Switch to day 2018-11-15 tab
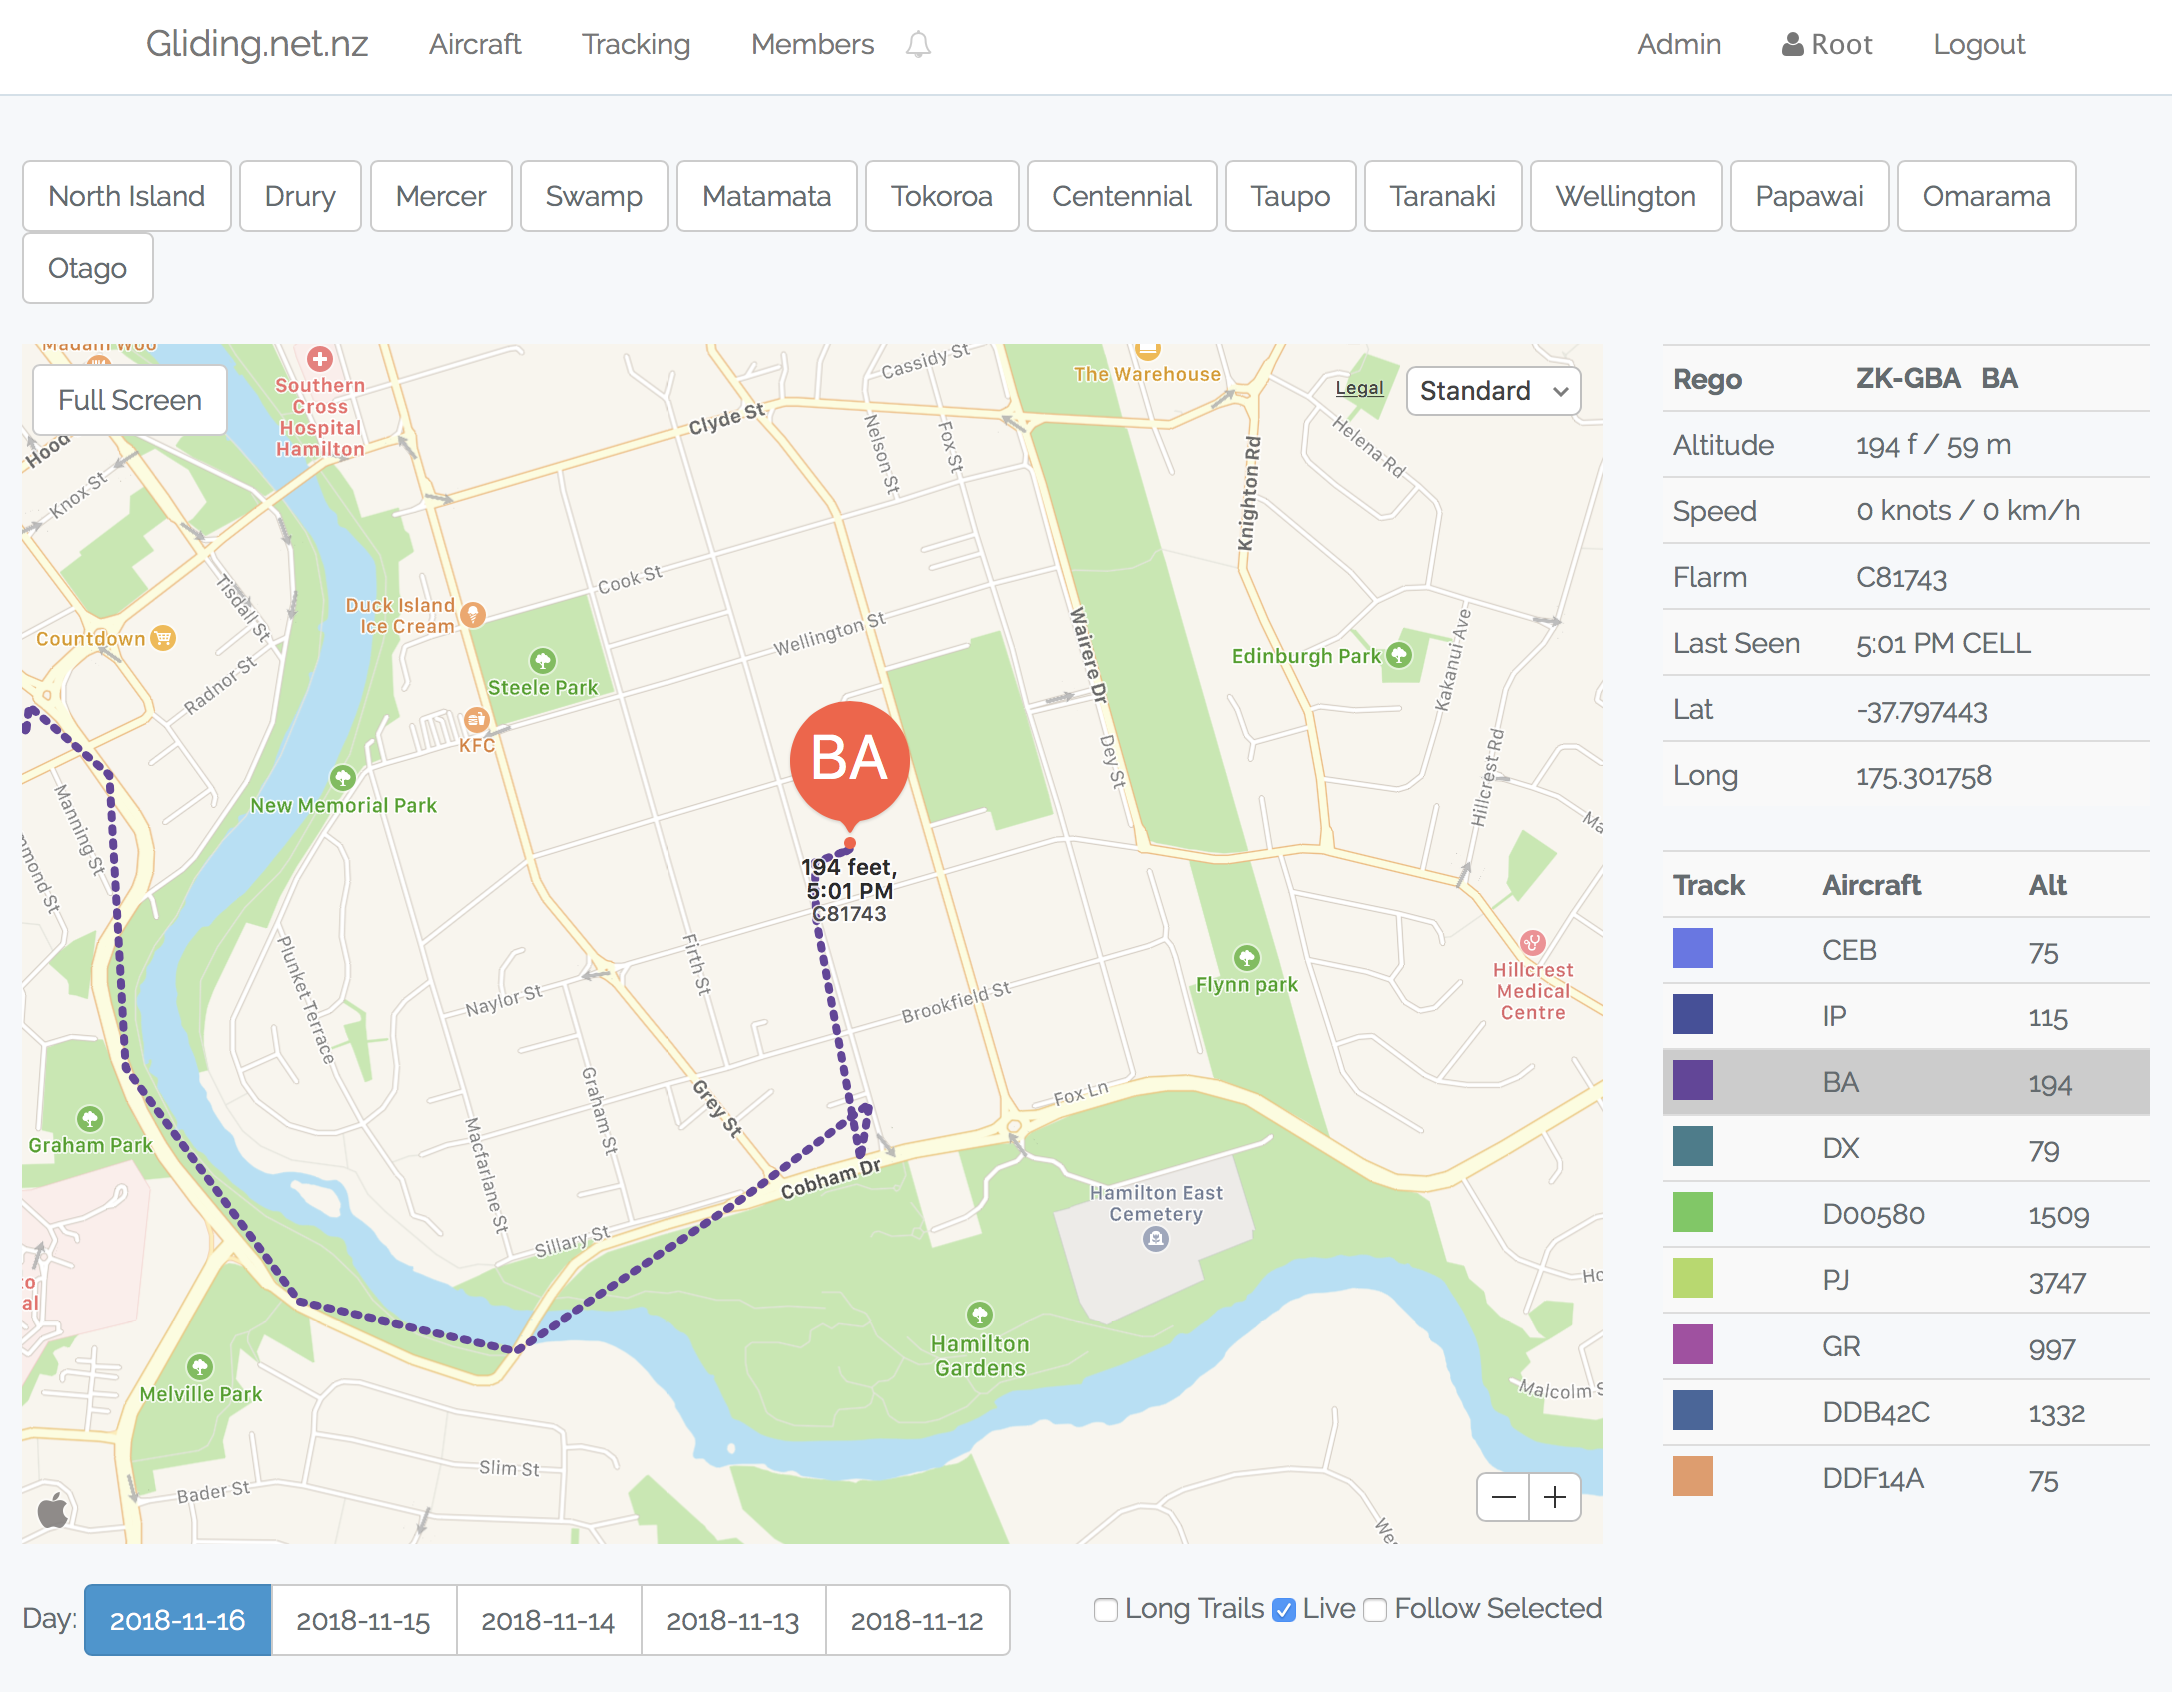 (363, 1620)
